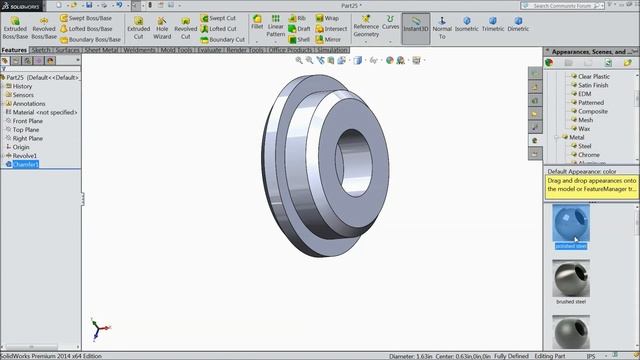
Task: Create a new document
Action: (x=59, y=5)
